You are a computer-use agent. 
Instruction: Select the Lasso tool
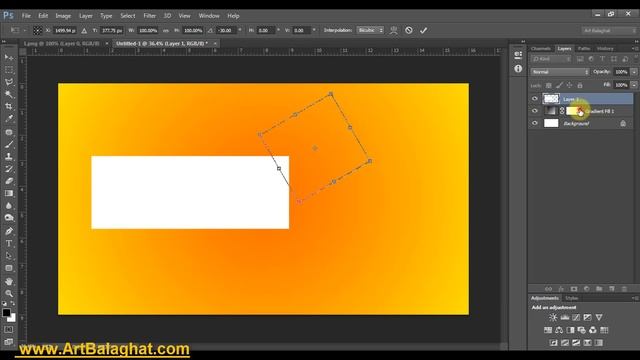click(9, 82)
